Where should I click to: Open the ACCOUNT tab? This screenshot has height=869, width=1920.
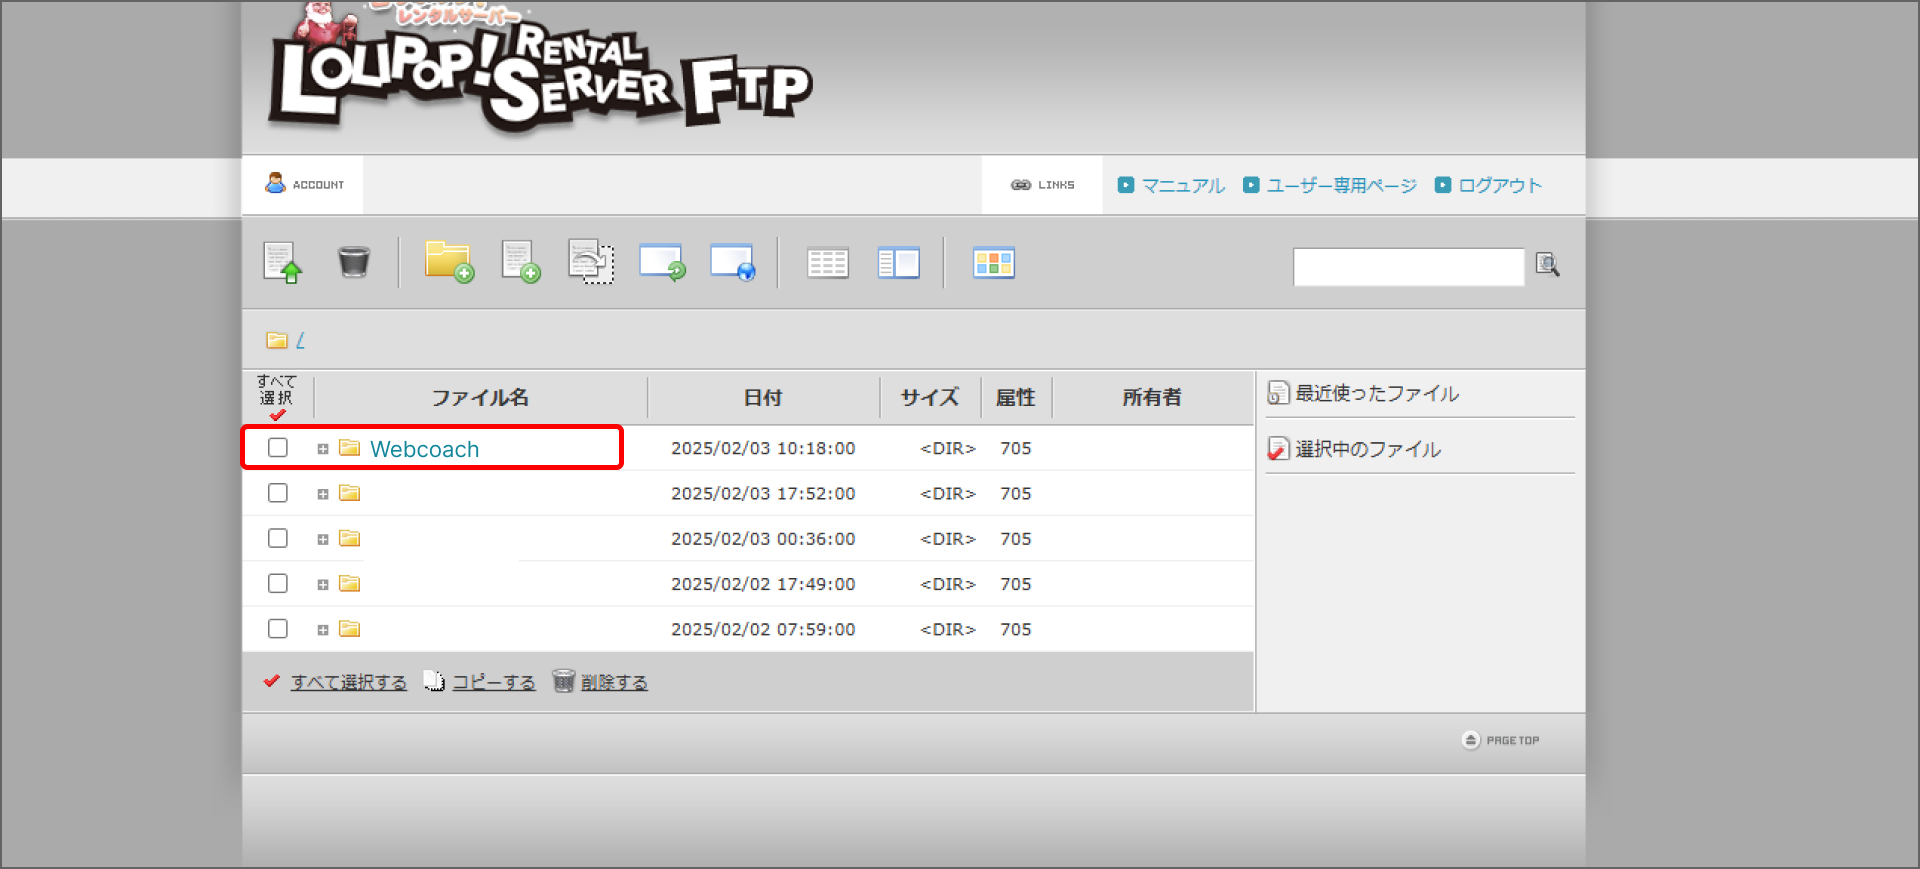click(303, 184)
